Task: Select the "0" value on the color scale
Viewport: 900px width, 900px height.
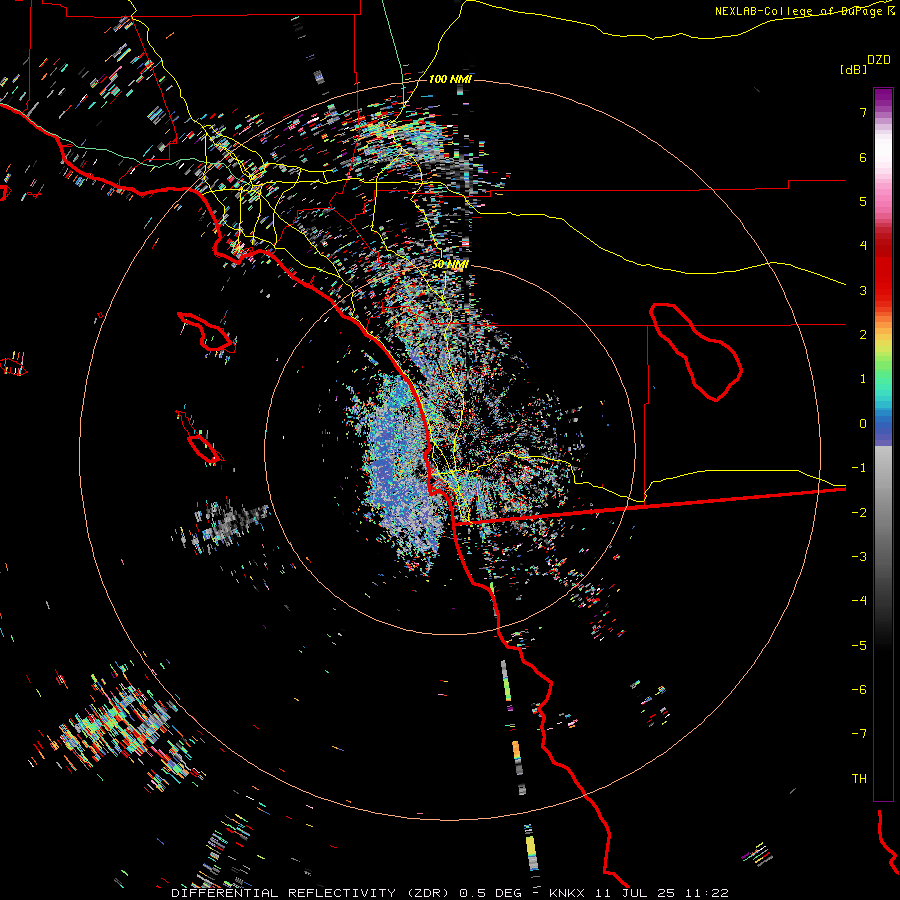Action: (x=863, y=424)
